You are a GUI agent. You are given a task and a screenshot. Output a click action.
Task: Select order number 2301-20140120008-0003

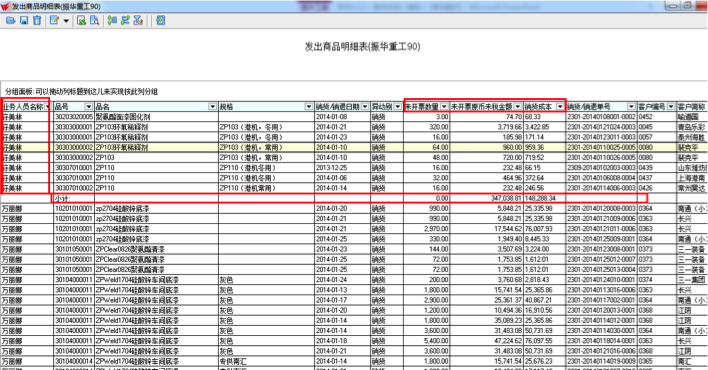(601, 208)
